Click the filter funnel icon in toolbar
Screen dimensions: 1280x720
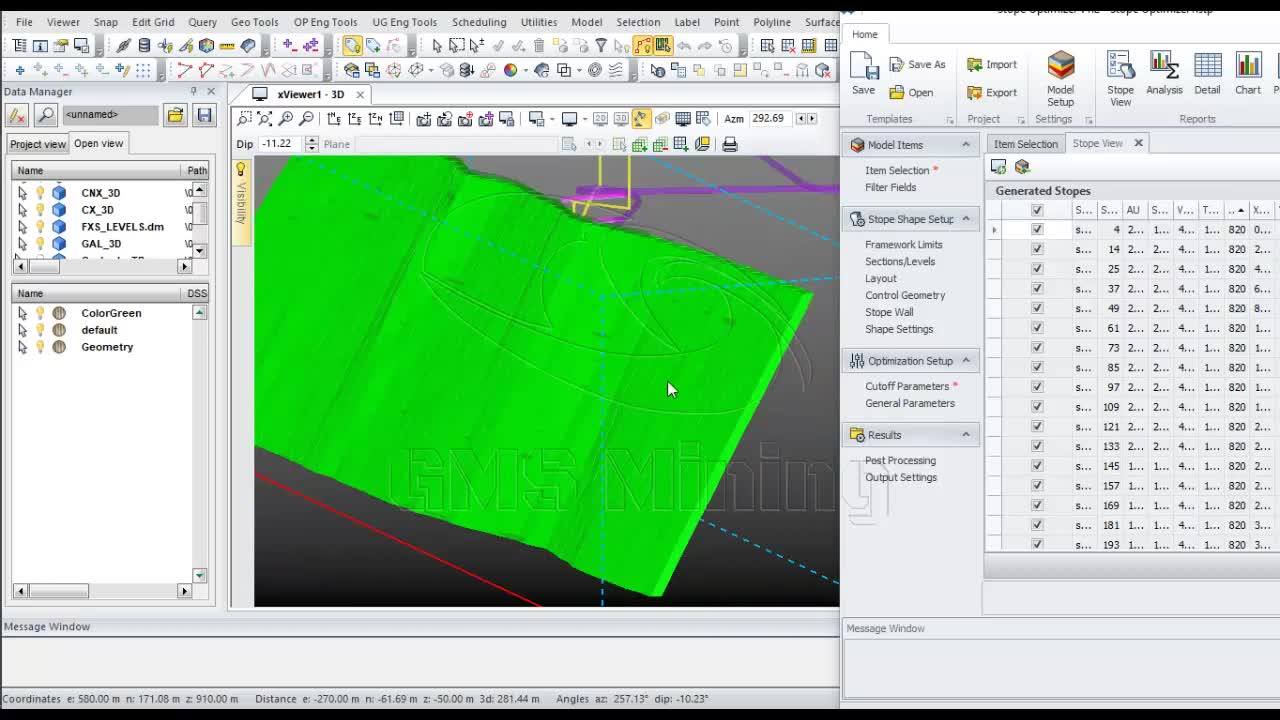(x=601, y=45)
